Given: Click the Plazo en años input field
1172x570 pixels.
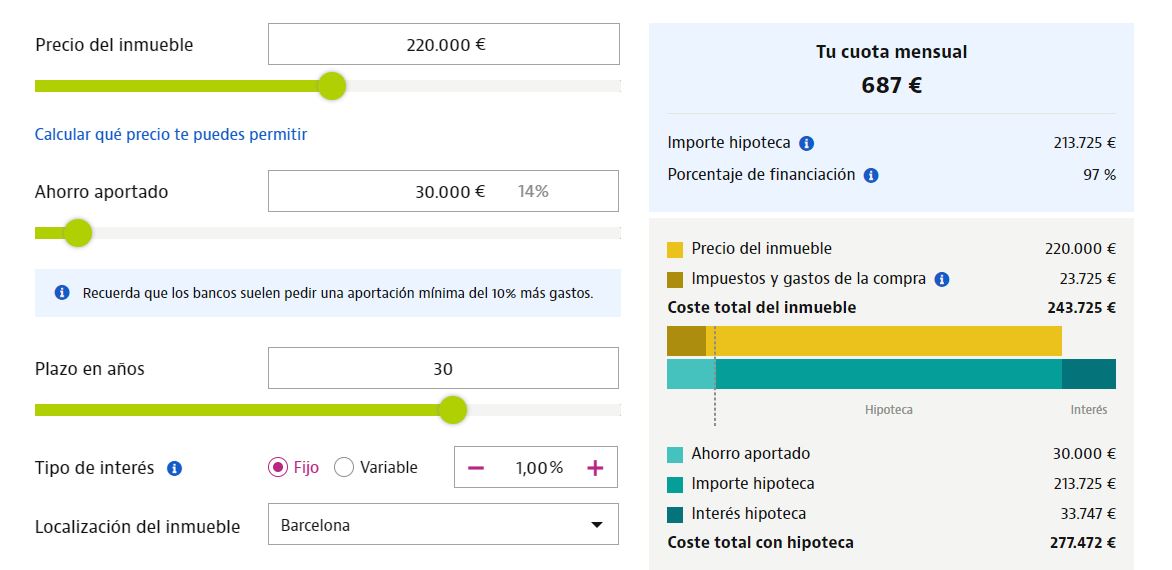Looking at the screenshot, I should pos(443,368).
